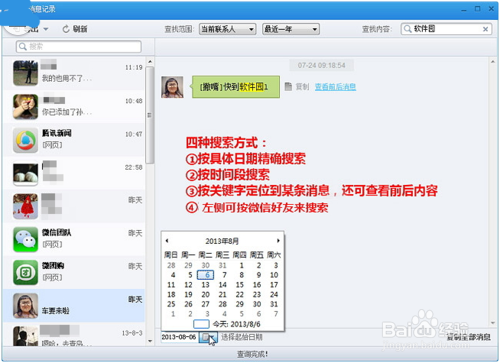Open the 当前联系人 search range dropdown

[x=227, y=29]
